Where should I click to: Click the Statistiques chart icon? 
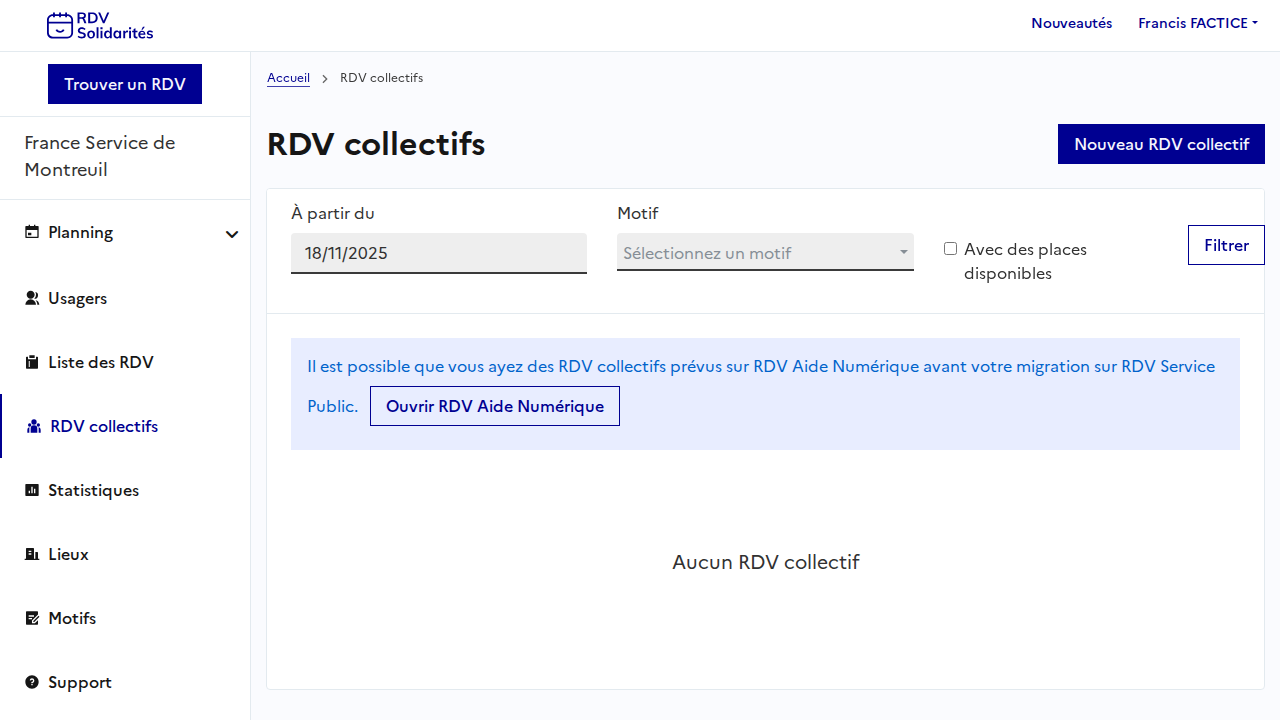(x=32, y=490)
